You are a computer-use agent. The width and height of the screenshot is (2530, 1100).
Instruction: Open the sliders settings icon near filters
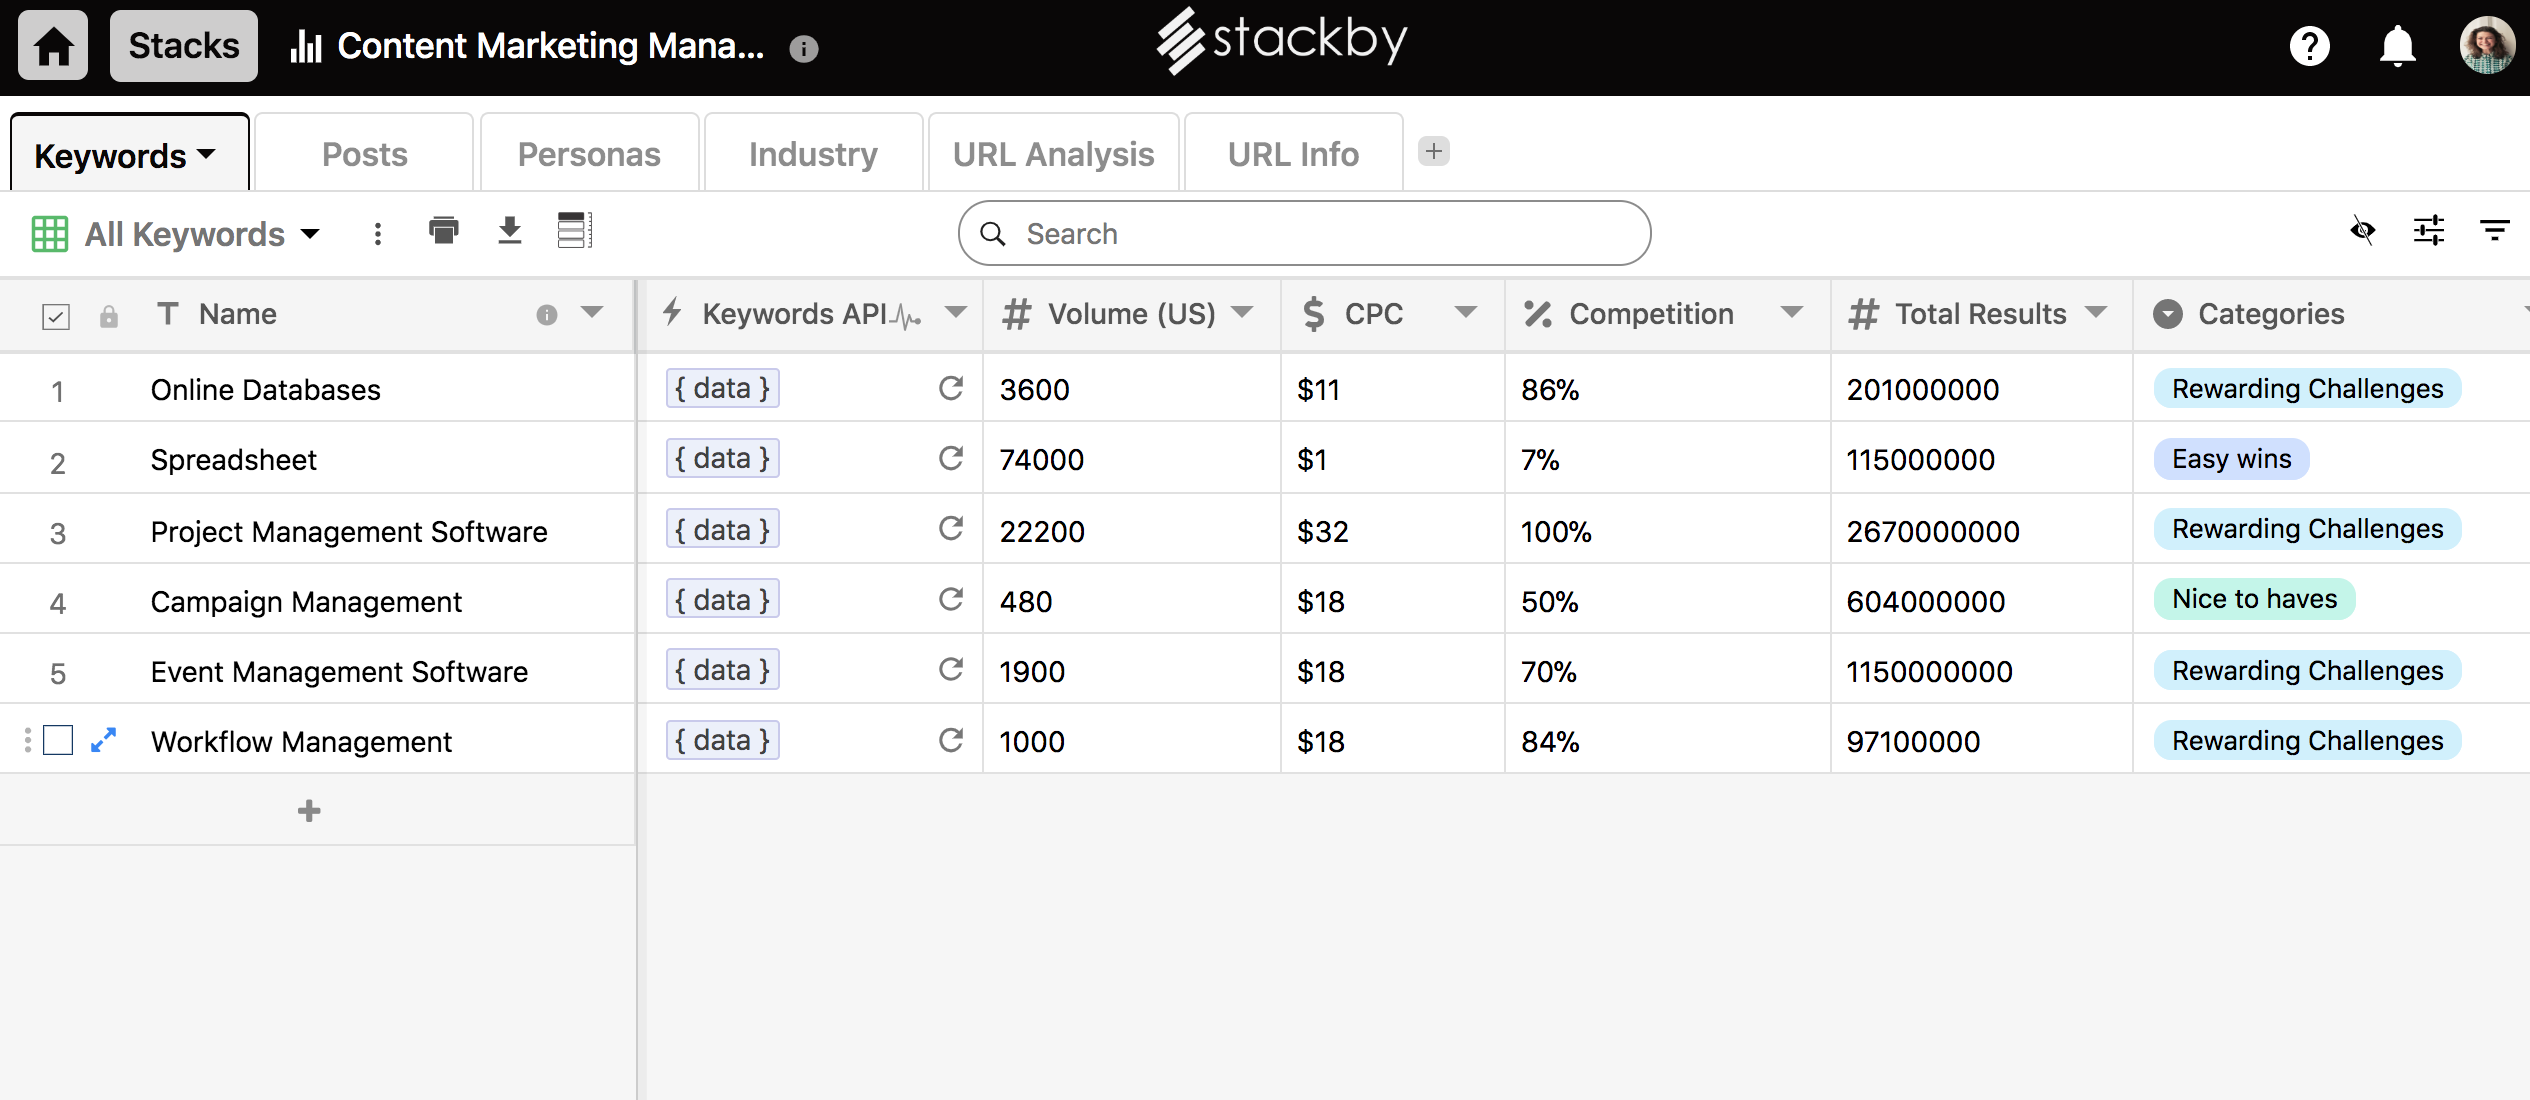(2429, 231)
